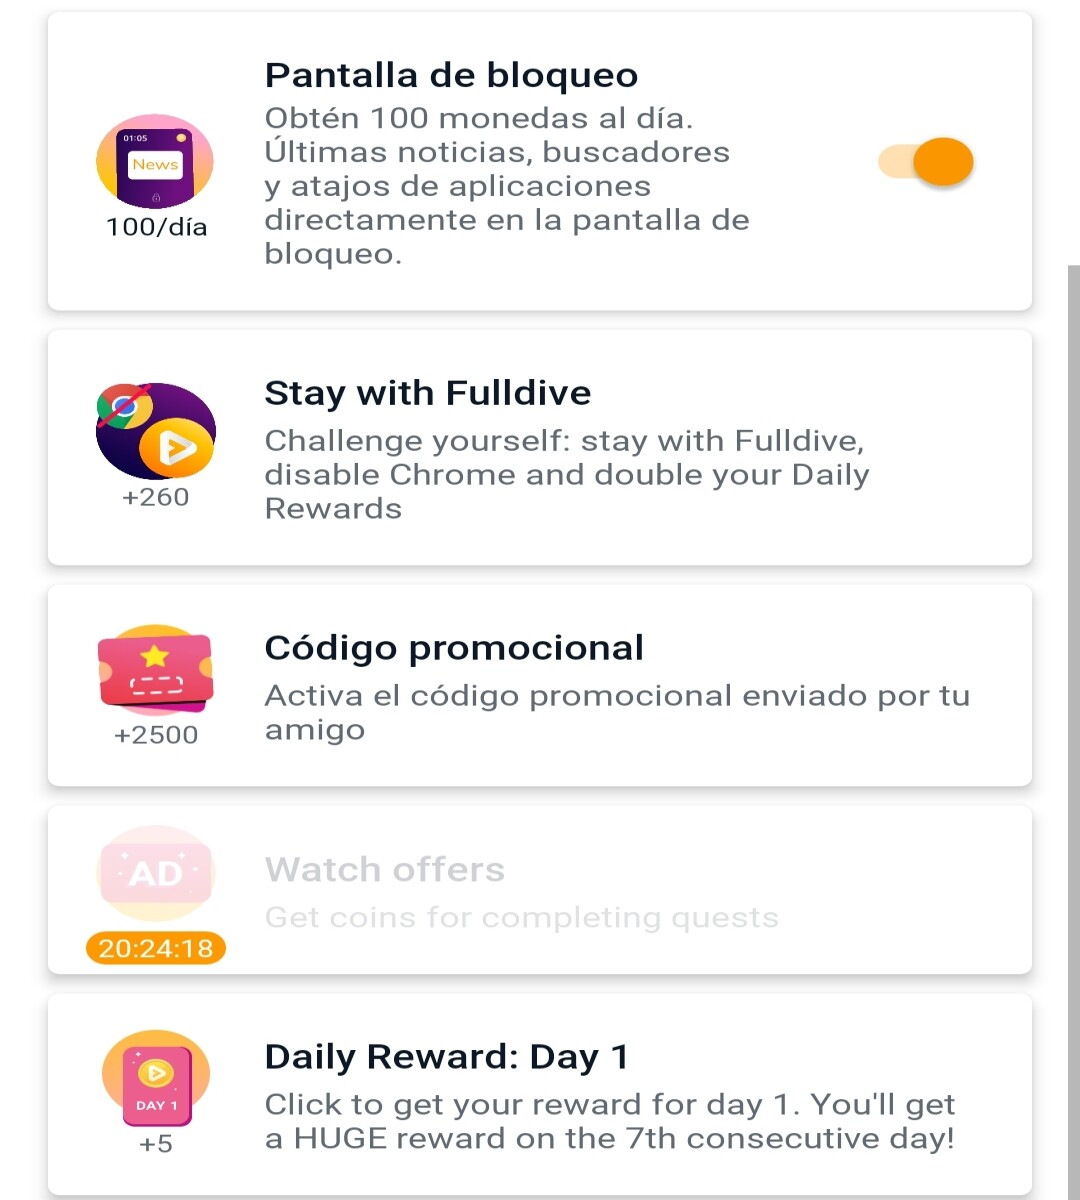Click the vertical scrollbar on the right edge
Viewport: 1080px width, 1200px height.
point(1073,732)
